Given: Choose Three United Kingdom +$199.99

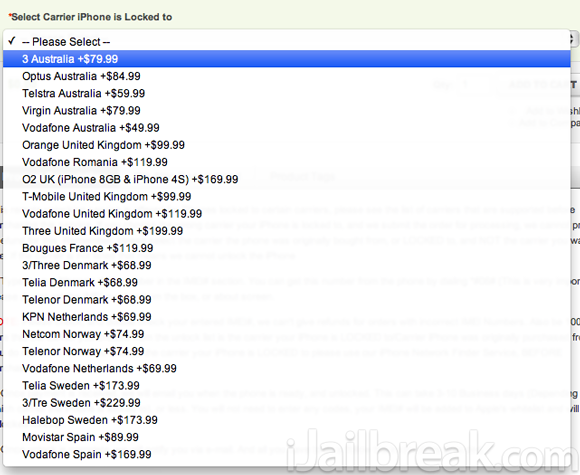Looking at the screenshot, I should coord(287,231).
